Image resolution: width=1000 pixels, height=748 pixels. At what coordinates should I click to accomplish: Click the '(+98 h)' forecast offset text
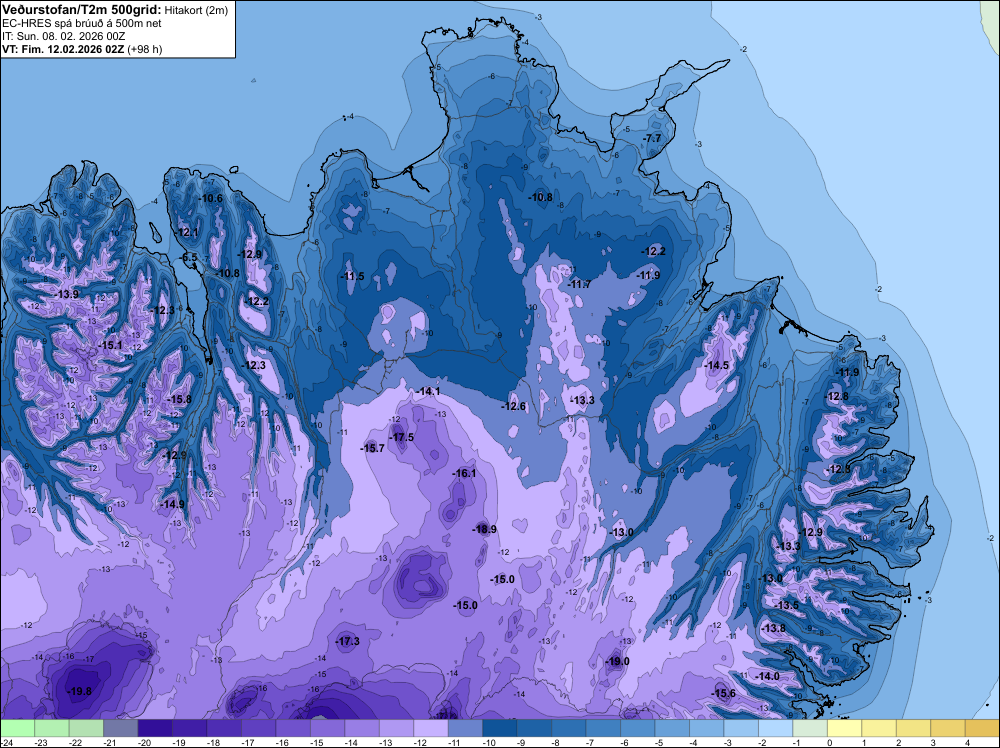click(145, 49)
